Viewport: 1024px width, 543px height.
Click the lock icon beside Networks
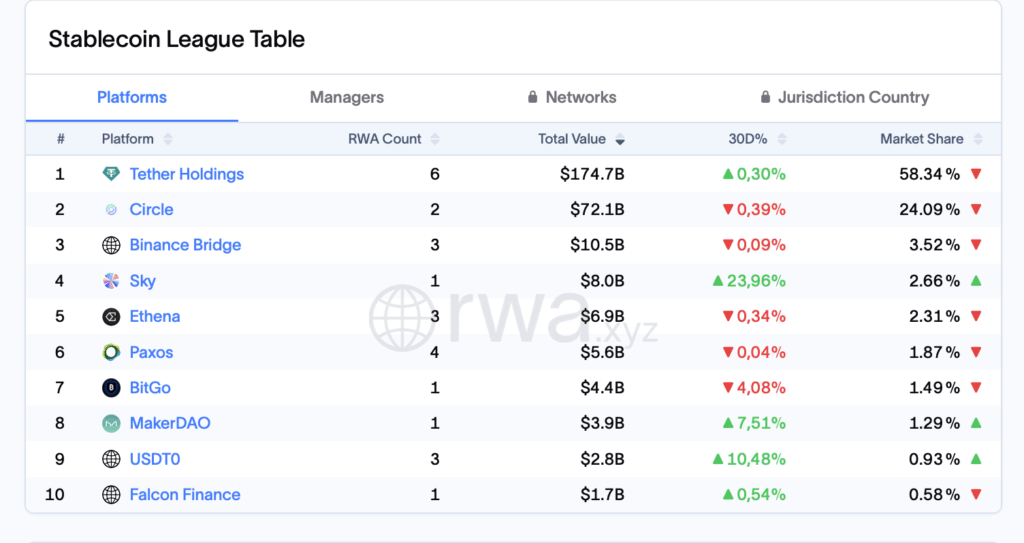point(533,97)
